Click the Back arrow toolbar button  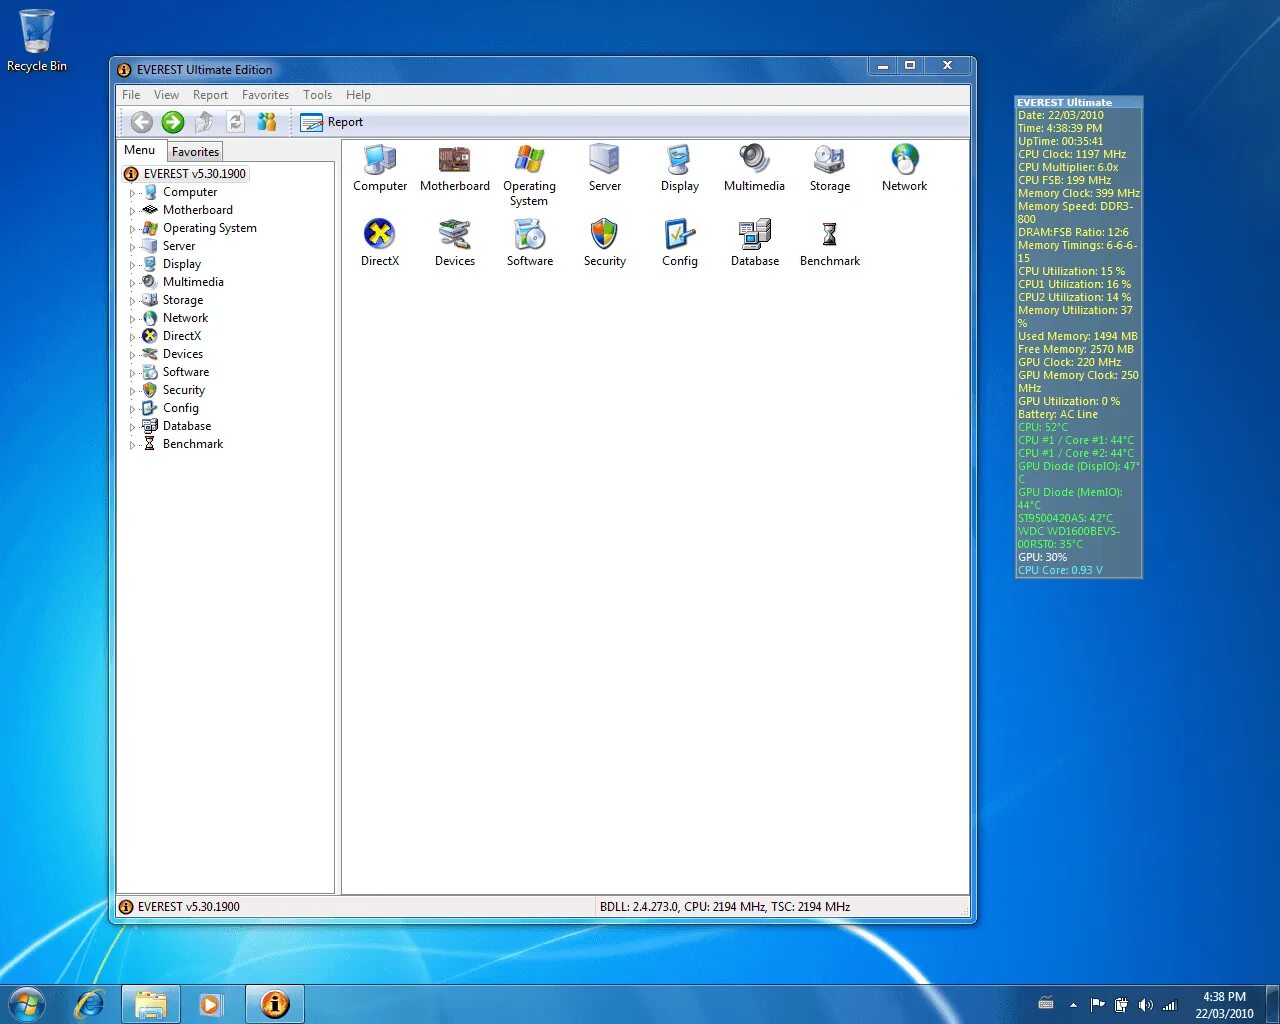coord(142,122)
